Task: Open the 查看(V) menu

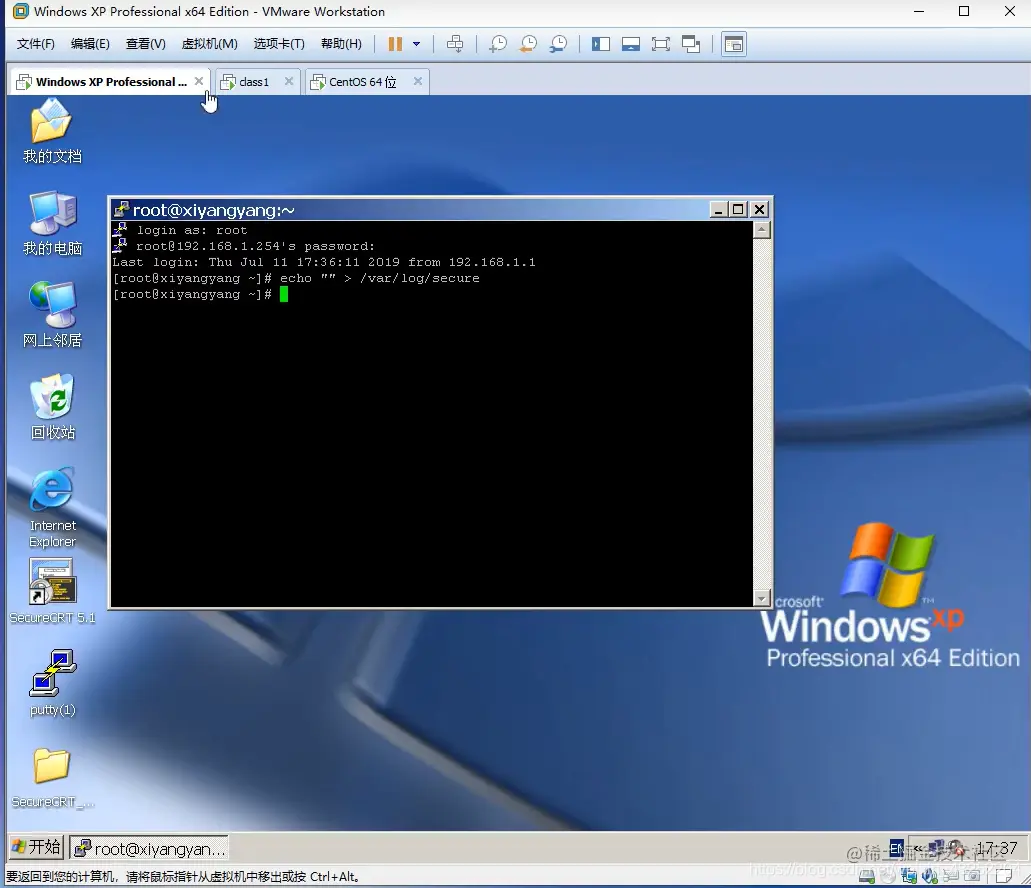Action: [x=145, y=44]
